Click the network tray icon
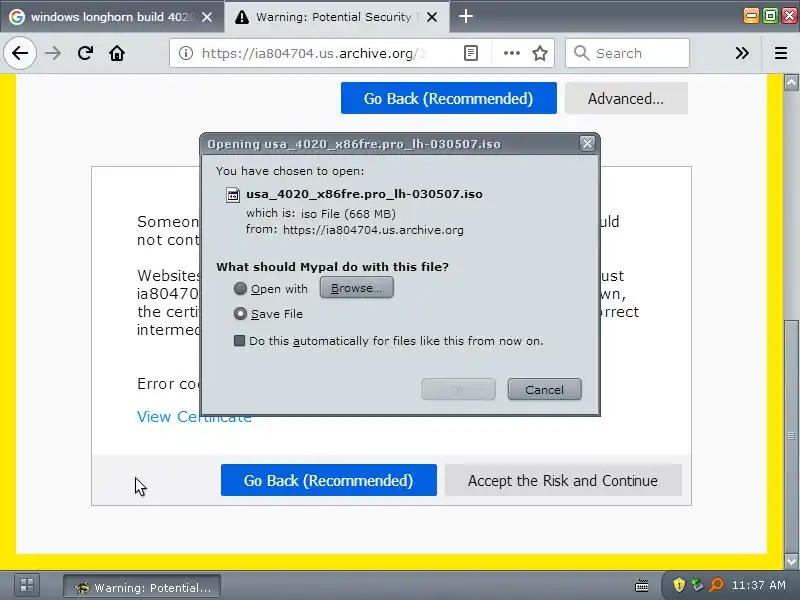The width and height of the screenshot is (800, 600). (x=697, y=585)
